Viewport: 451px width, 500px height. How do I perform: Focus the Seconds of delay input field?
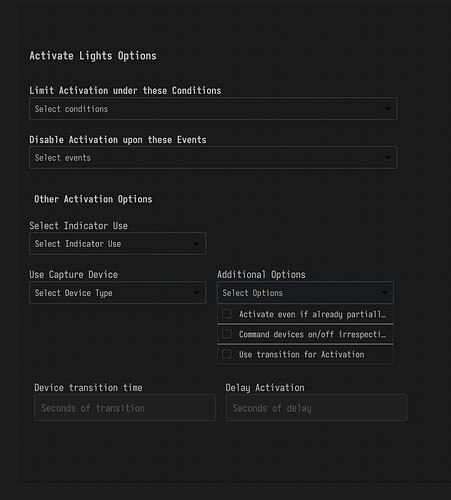tap(316, 408)
